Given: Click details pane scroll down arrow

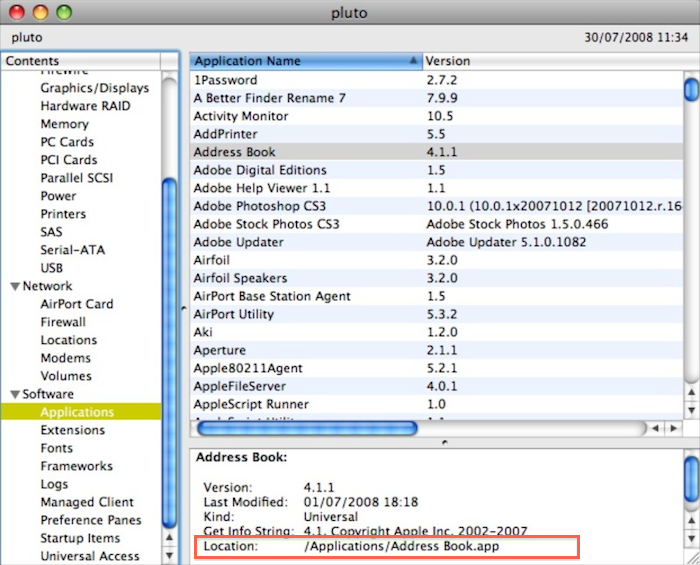Looking at the screenshot, I should (692, 538).
